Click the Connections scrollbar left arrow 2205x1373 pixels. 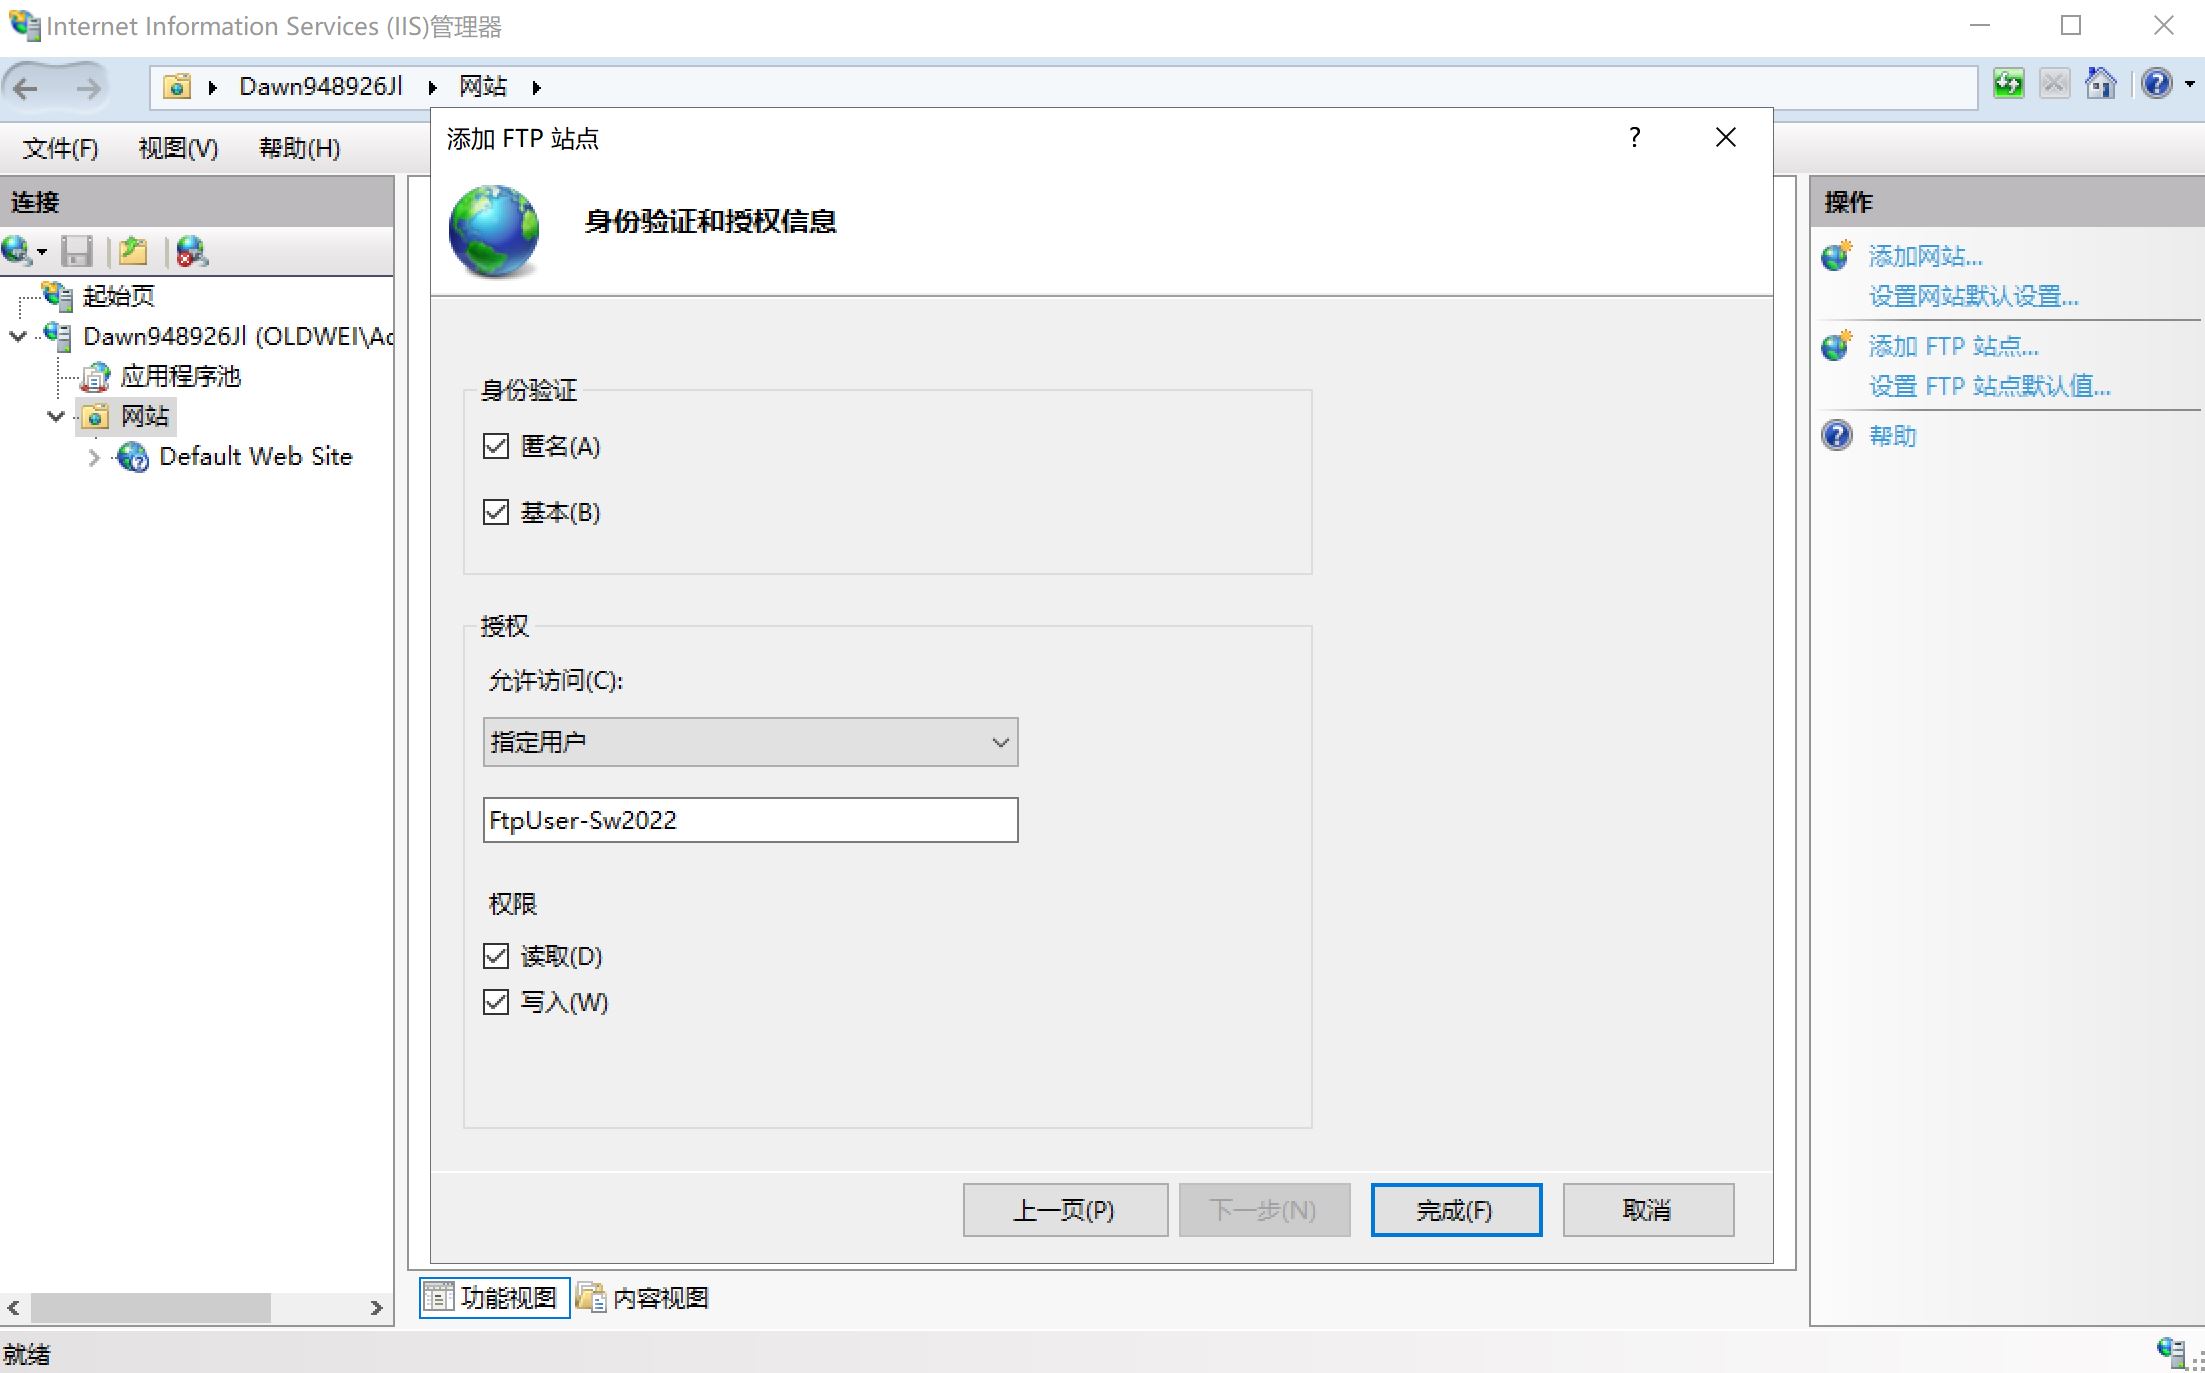tap(14, 1308)
